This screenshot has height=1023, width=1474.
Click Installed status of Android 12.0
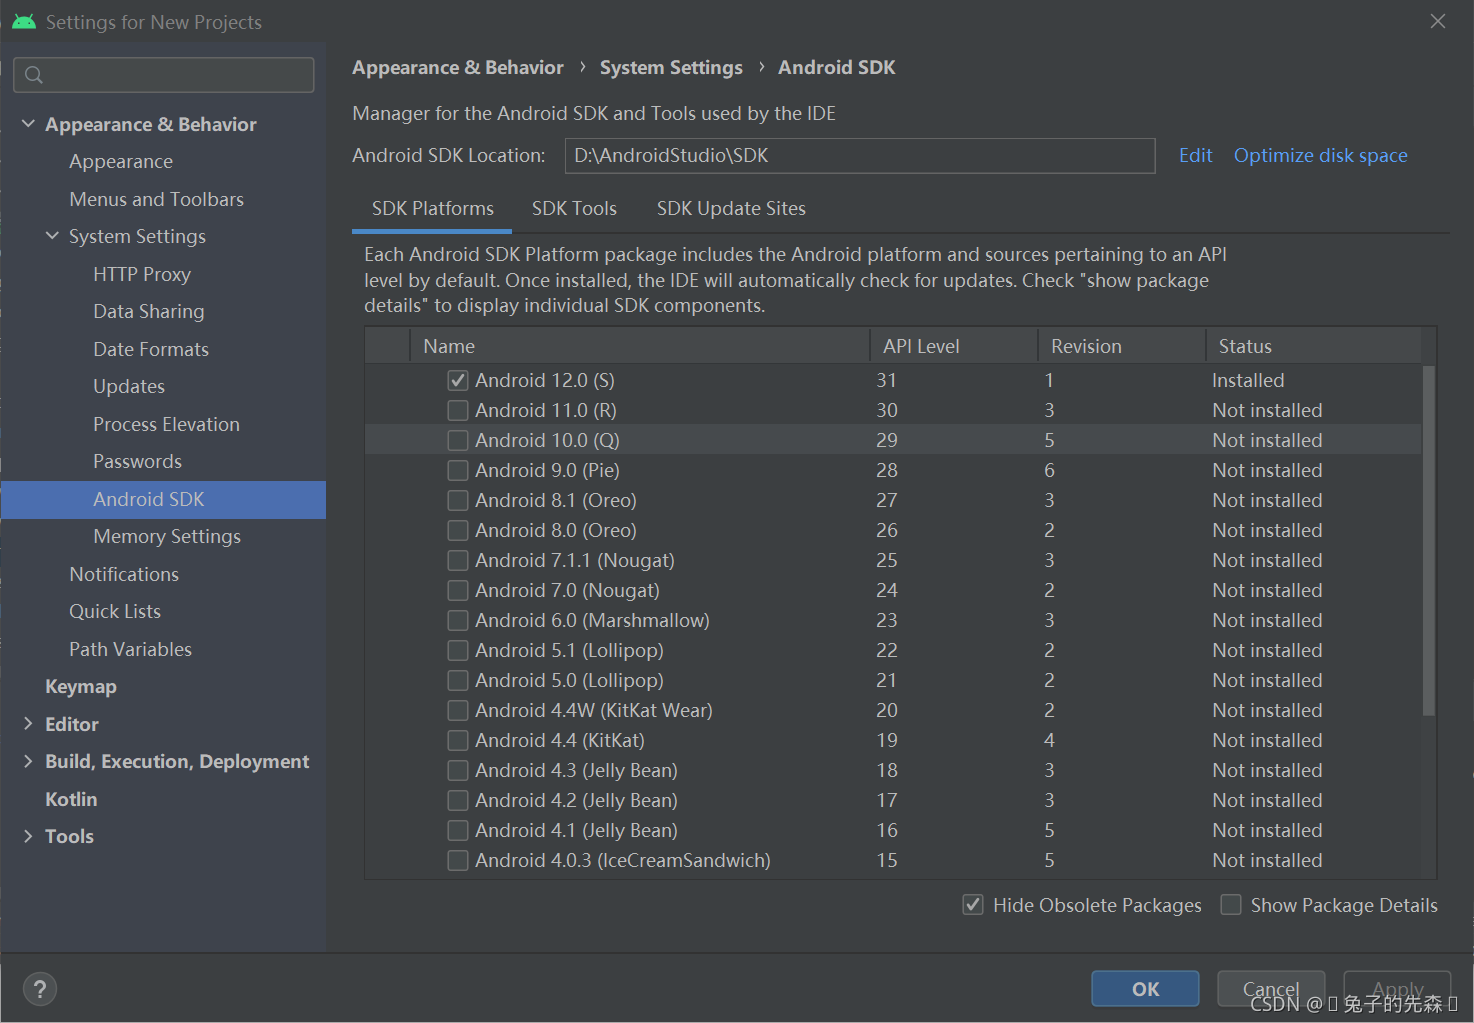coord(1248,380)
